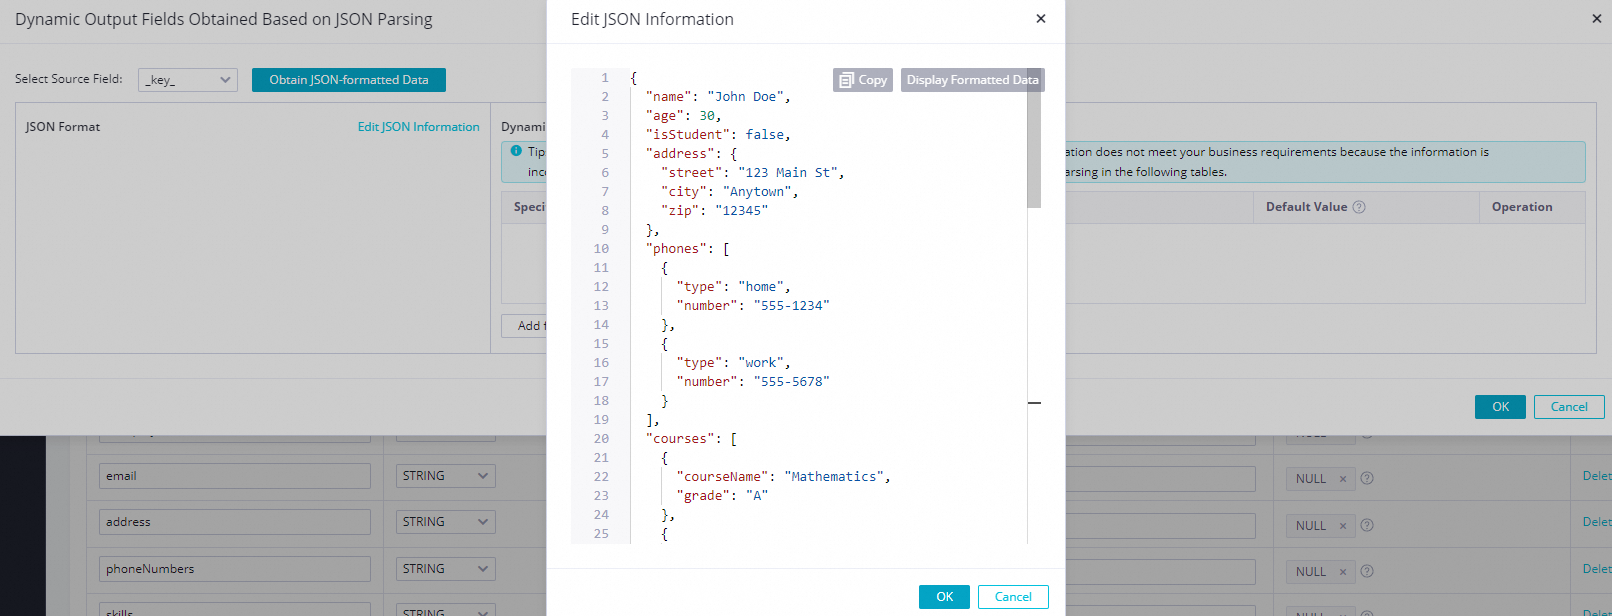The height and width of the screenshot is (616, 1612).
Task: Click the Operation column header
Action: click(x=1522, y=207)
